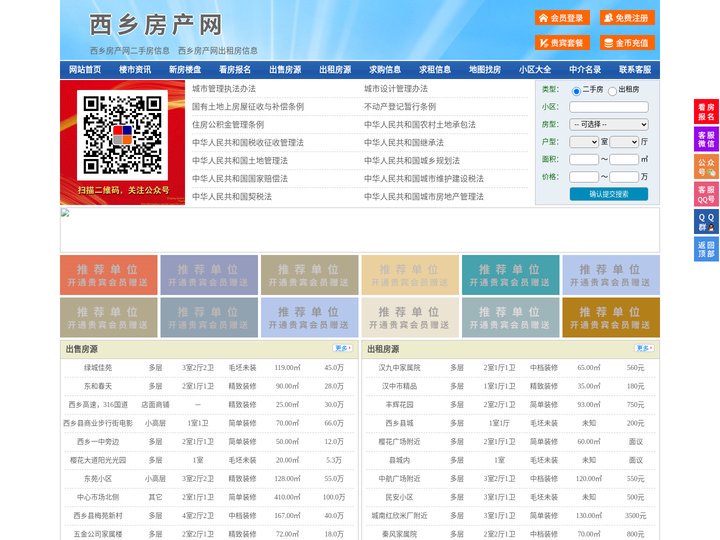The width and height of the screenshot is (720, 540).
Task: Open the 看房报名 nav menu item
Action: tap(235, 70)
